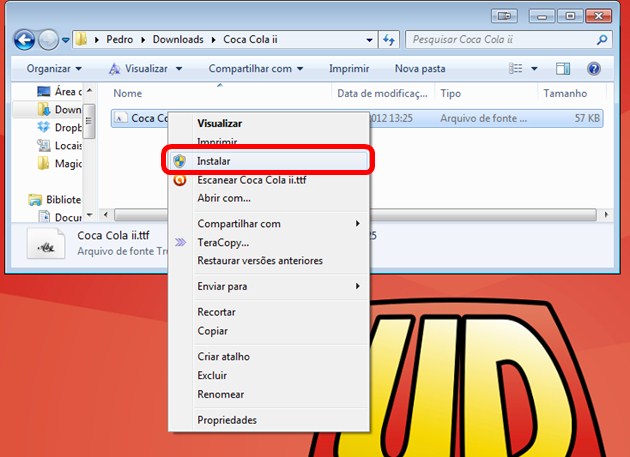630x457 pixels.
Task: Toggle the preview pane
Action: (x=563, y=69)
